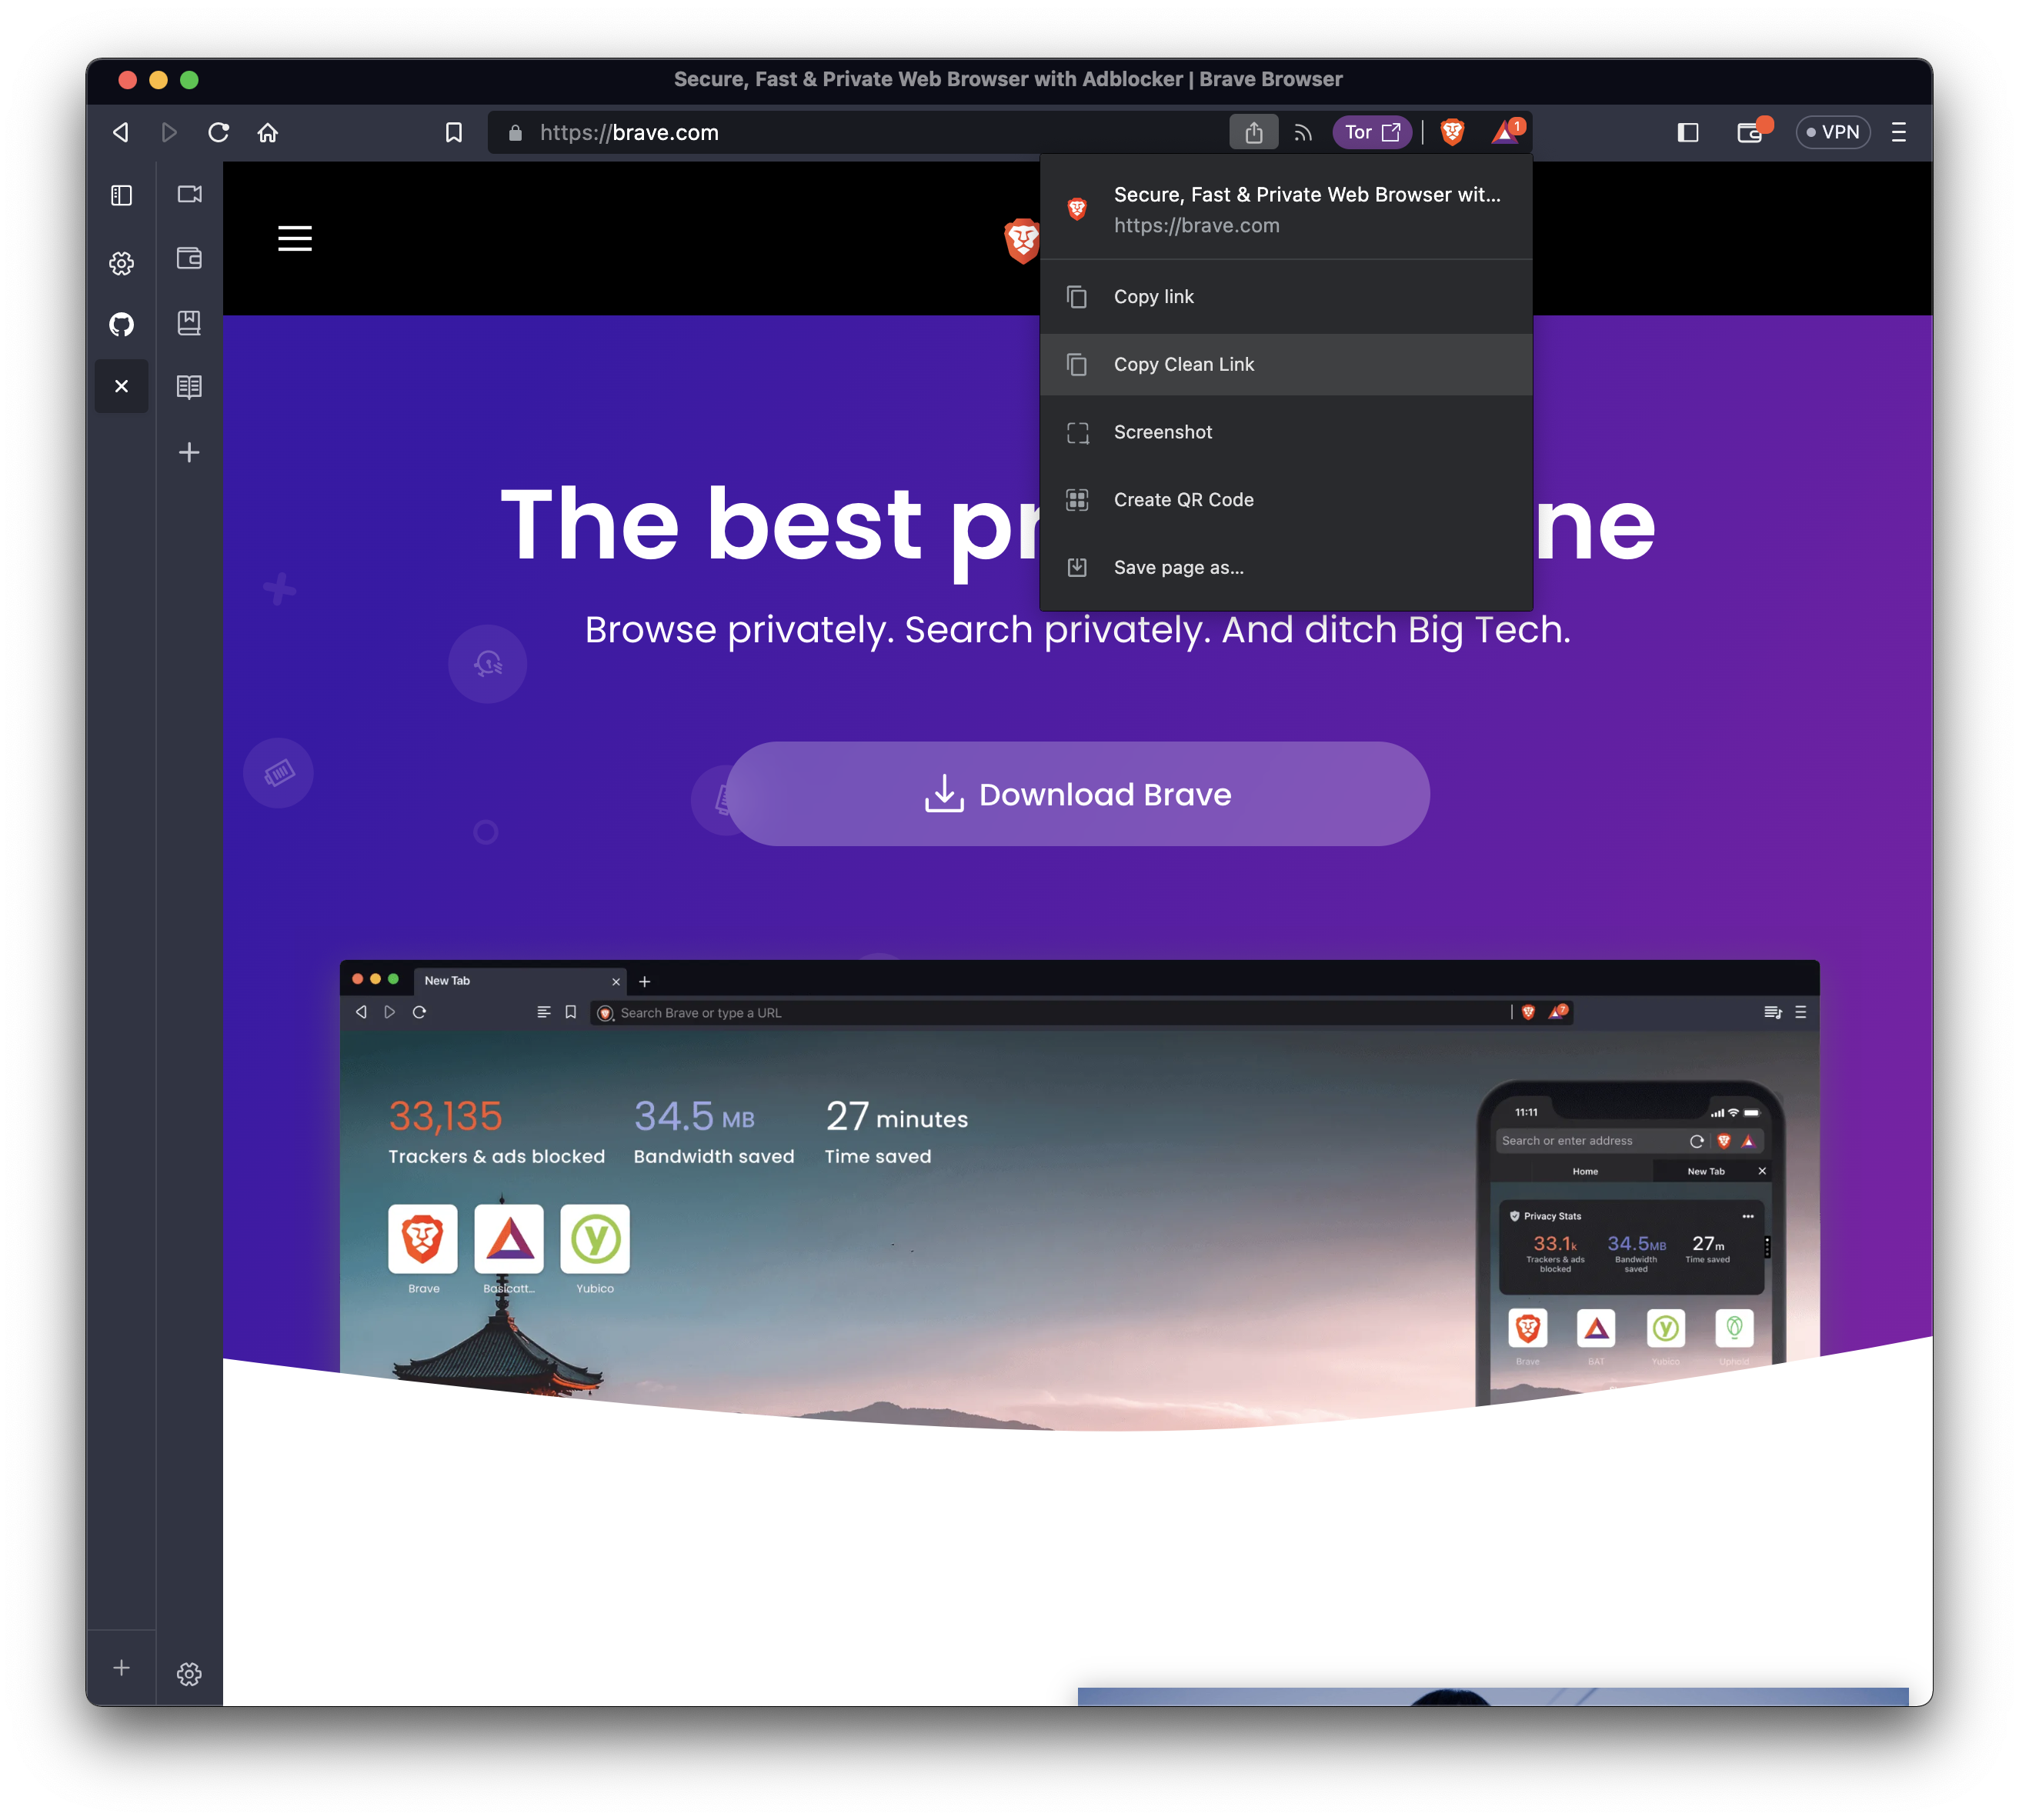Add new tab with bottom-left plus
The image size is (2019, 1820).
(121, 1667)
